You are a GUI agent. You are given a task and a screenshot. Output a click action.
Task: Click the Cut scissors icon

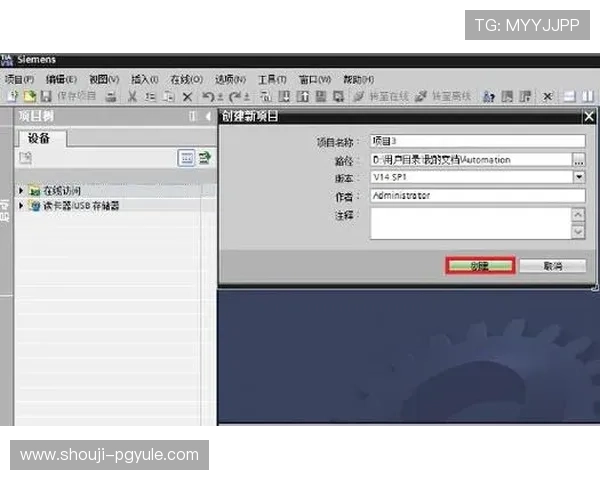132,96
